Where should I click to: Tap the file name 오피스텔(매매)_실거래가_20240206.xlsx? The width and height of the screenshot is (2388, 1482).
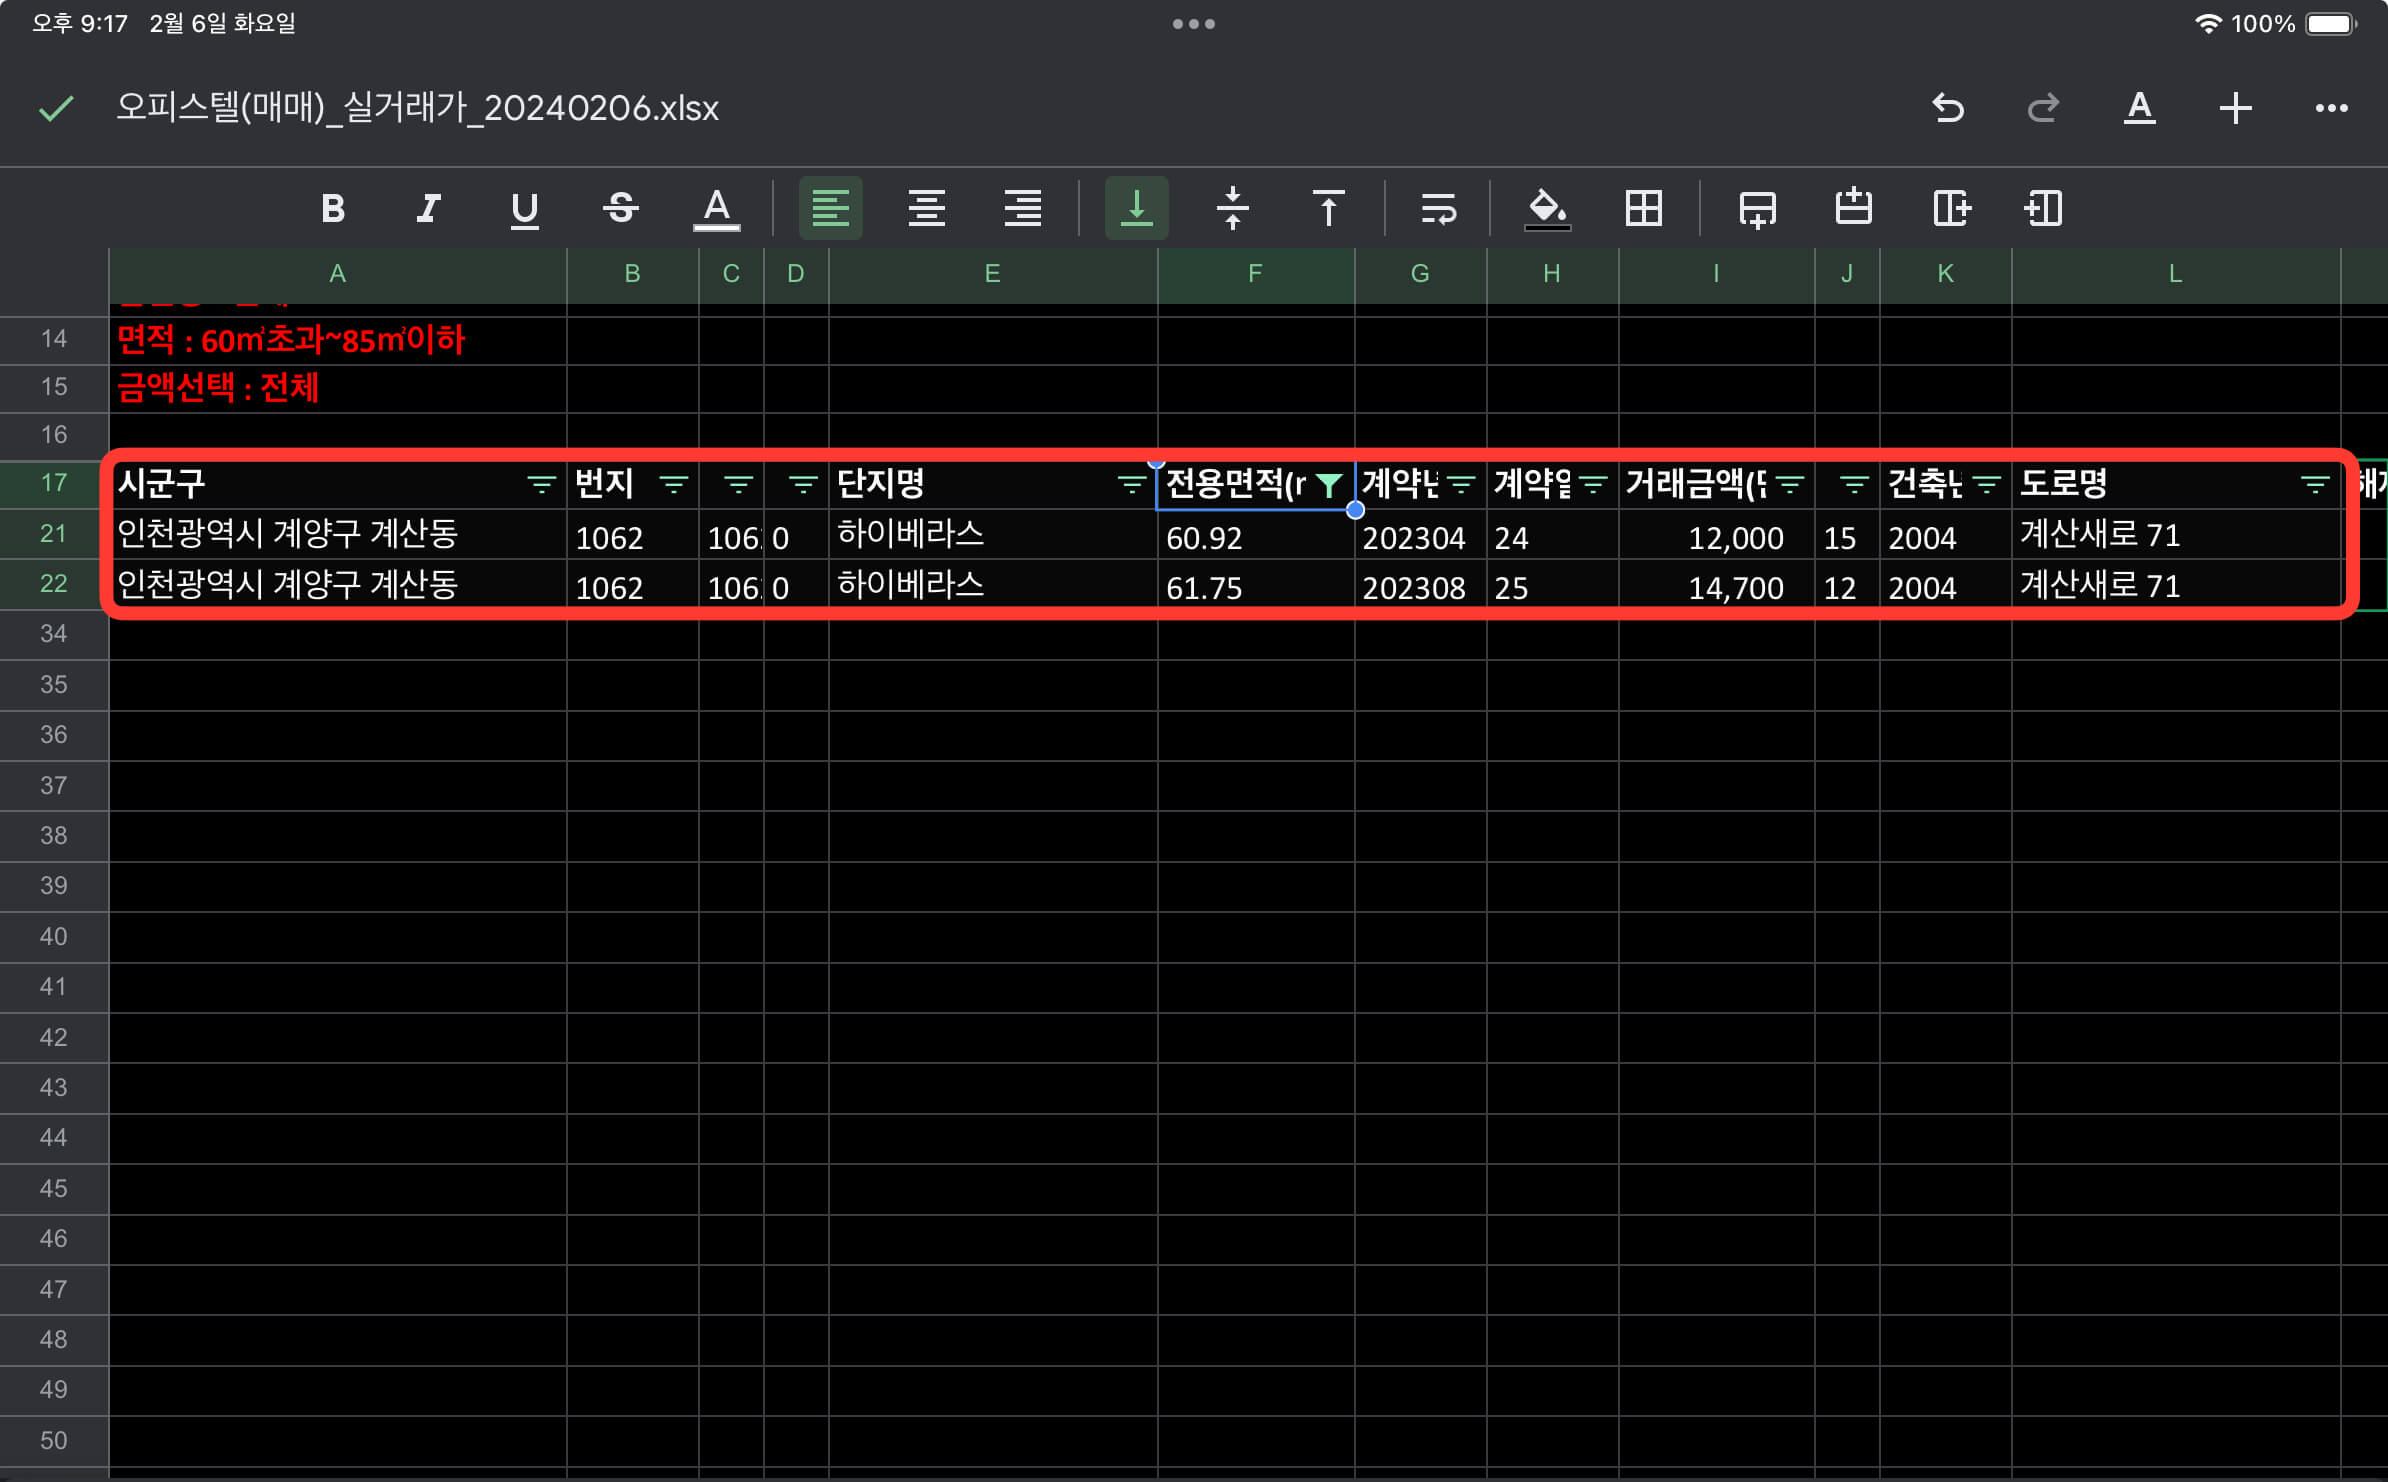[x=417, y=108]
